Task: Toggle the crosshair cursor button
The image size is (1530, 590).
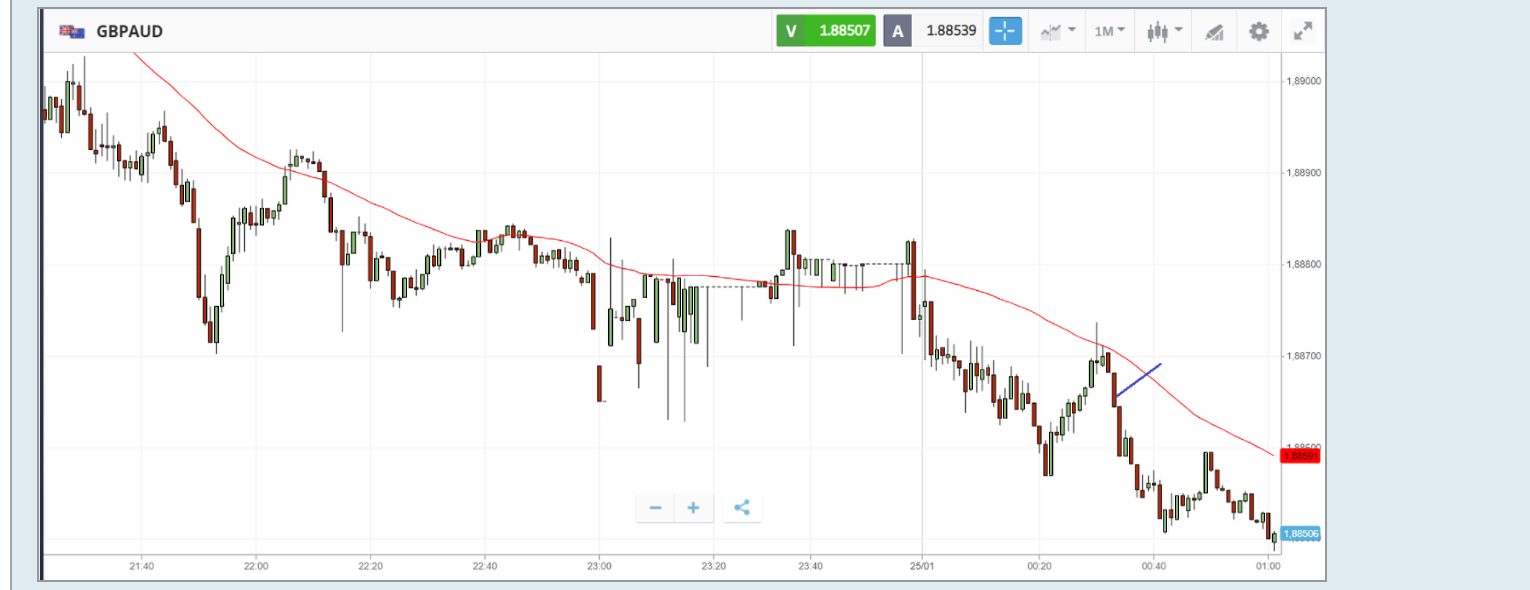Action: click(x=1005, y=31)
